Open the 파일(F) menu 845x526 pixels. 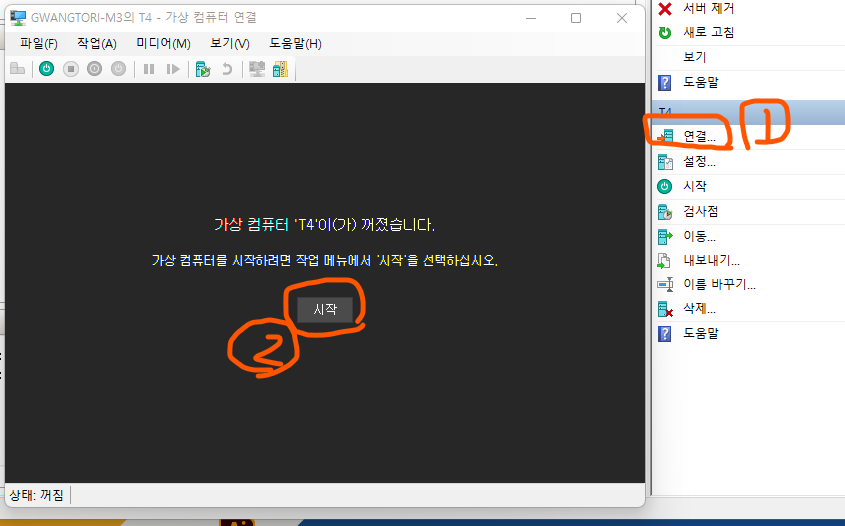[39, 44]
